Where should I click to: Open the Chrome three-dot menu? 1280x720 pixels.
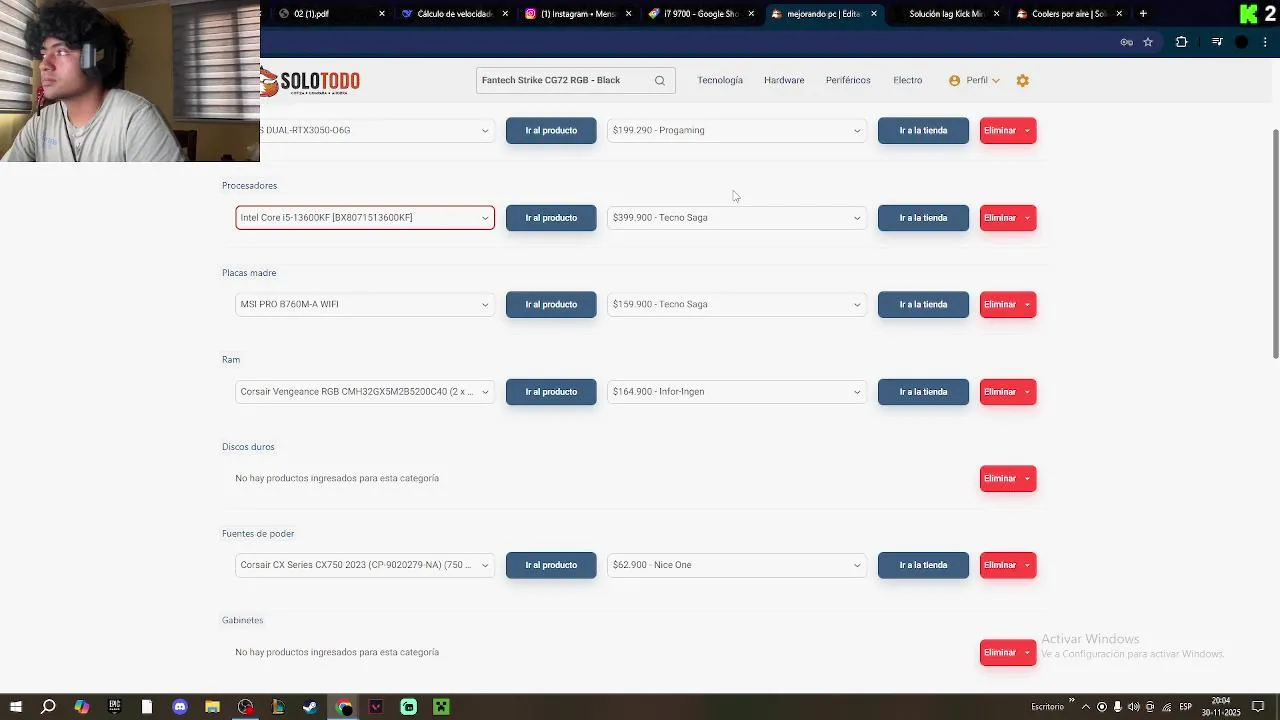coord(1266,42)
